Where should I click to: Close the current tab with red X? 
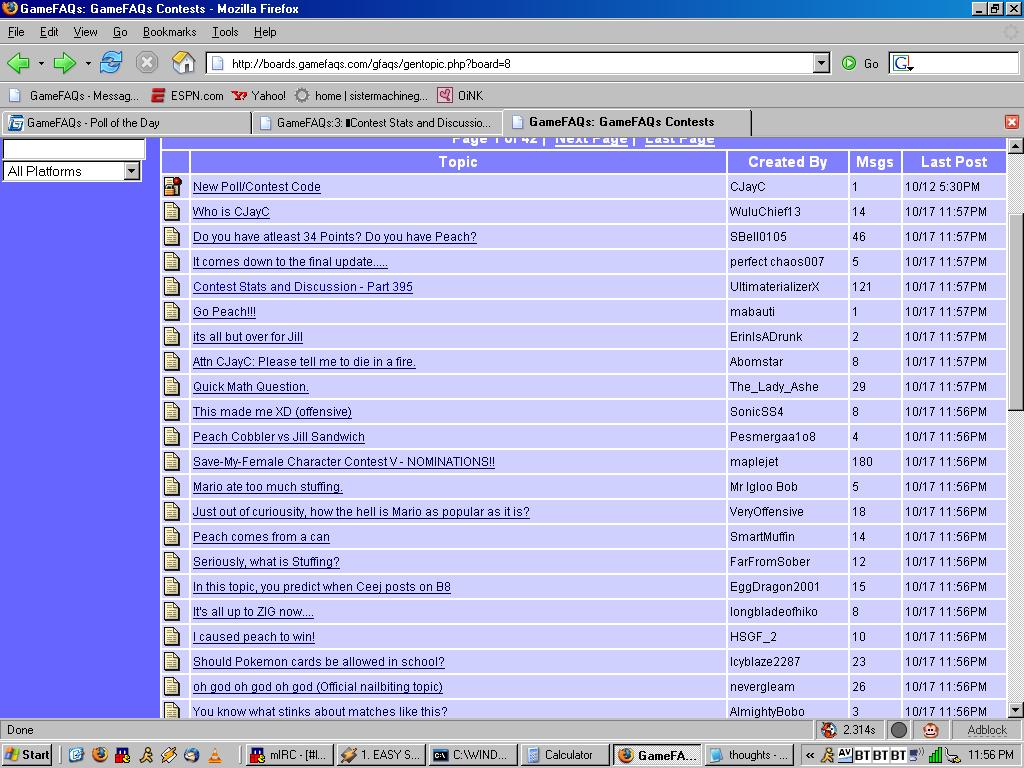(1011, 122)
